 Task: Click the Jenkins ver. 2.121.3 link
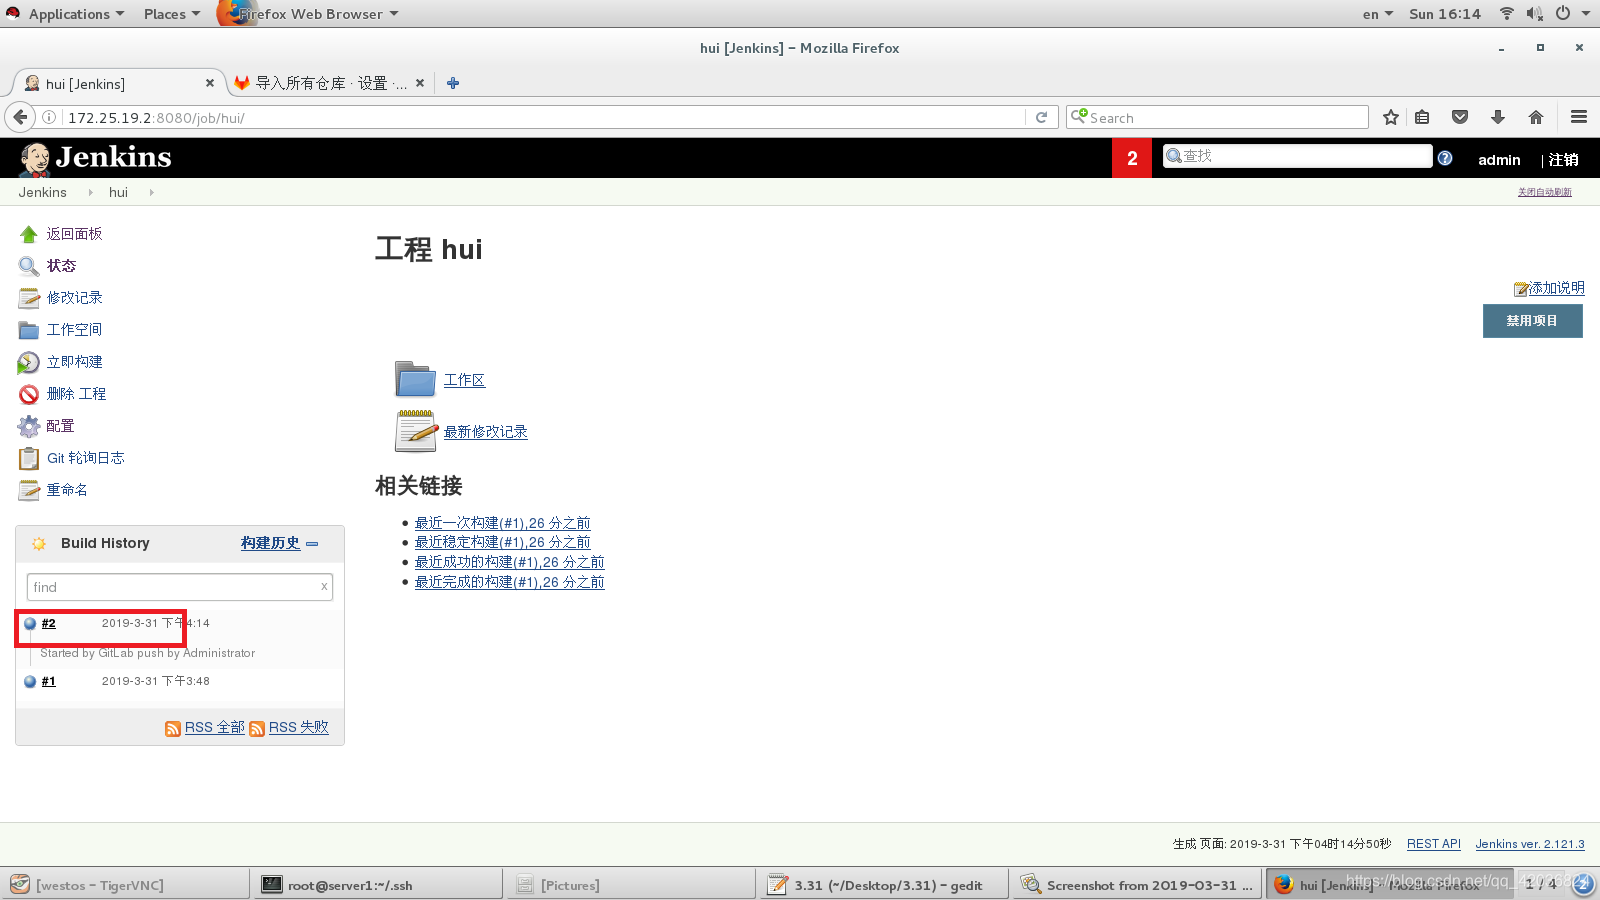1530,844
